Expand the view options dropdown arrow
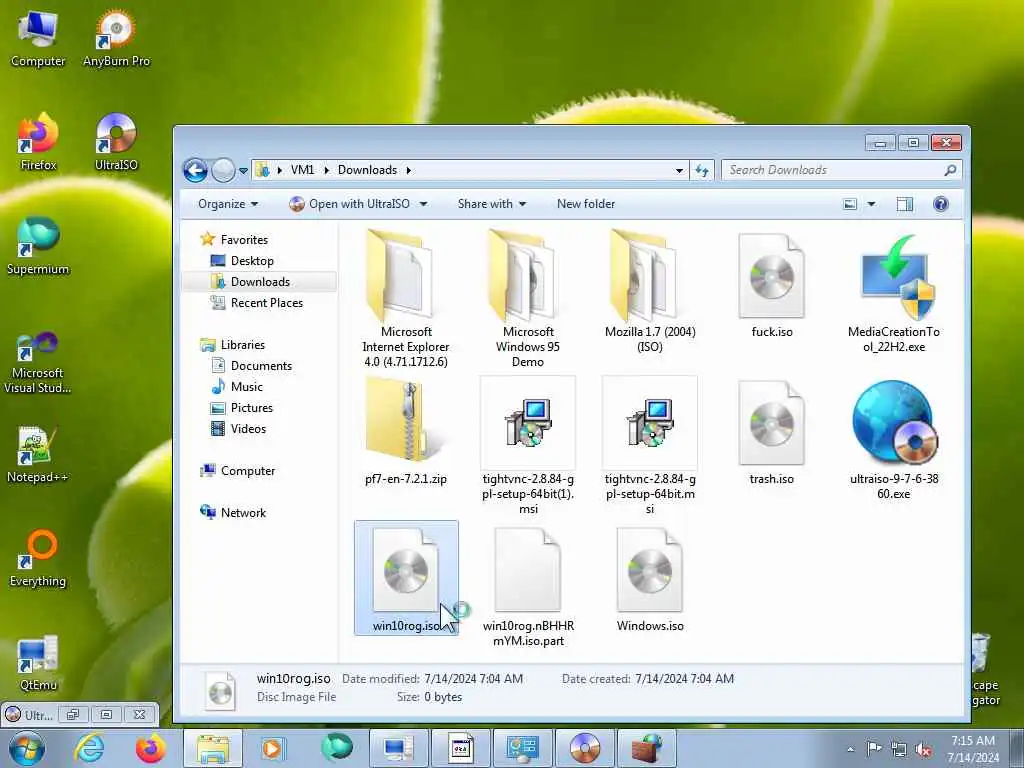This screenshot has width=1024, height=768. pos(871,204)
